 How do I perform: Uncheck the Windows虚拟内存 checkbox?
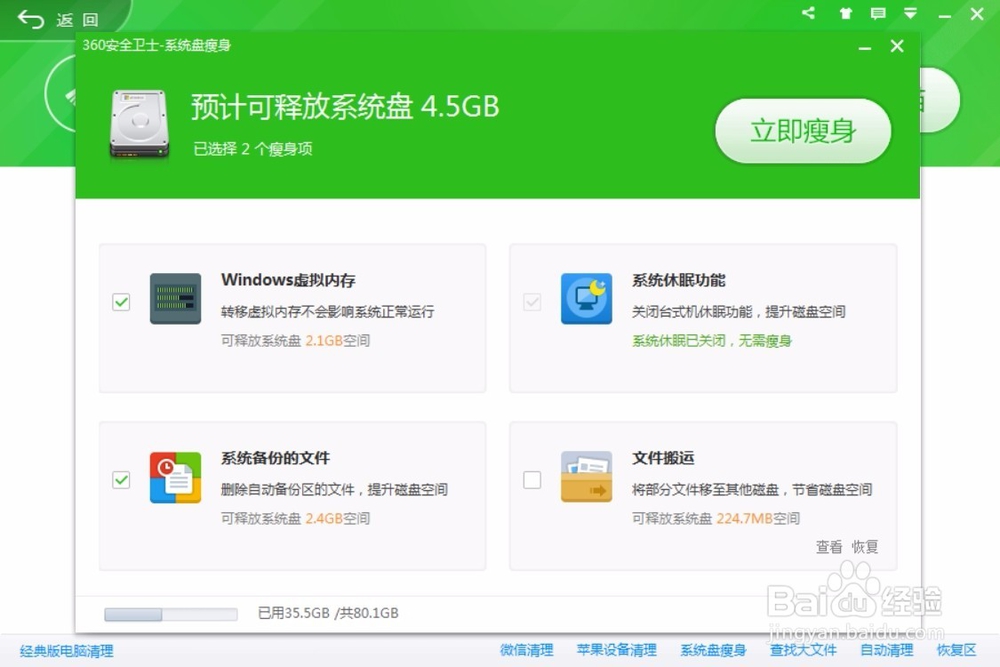[121, 302]
